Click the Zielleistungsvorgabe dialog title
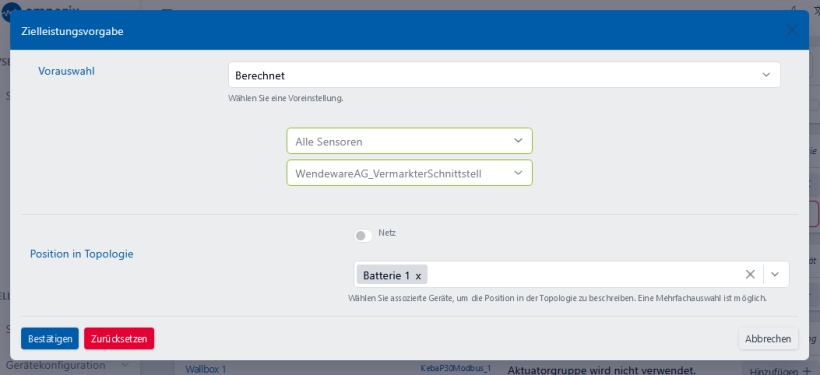The width and height of the screenshot is (820, 375). click(72, 31)
